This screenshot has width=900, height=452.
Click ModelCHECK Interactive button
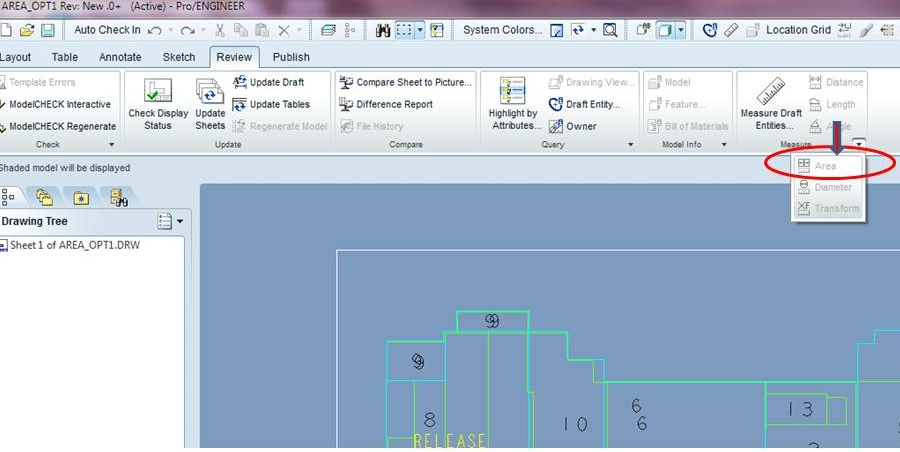pyautogui.click(x=55, y=105)
